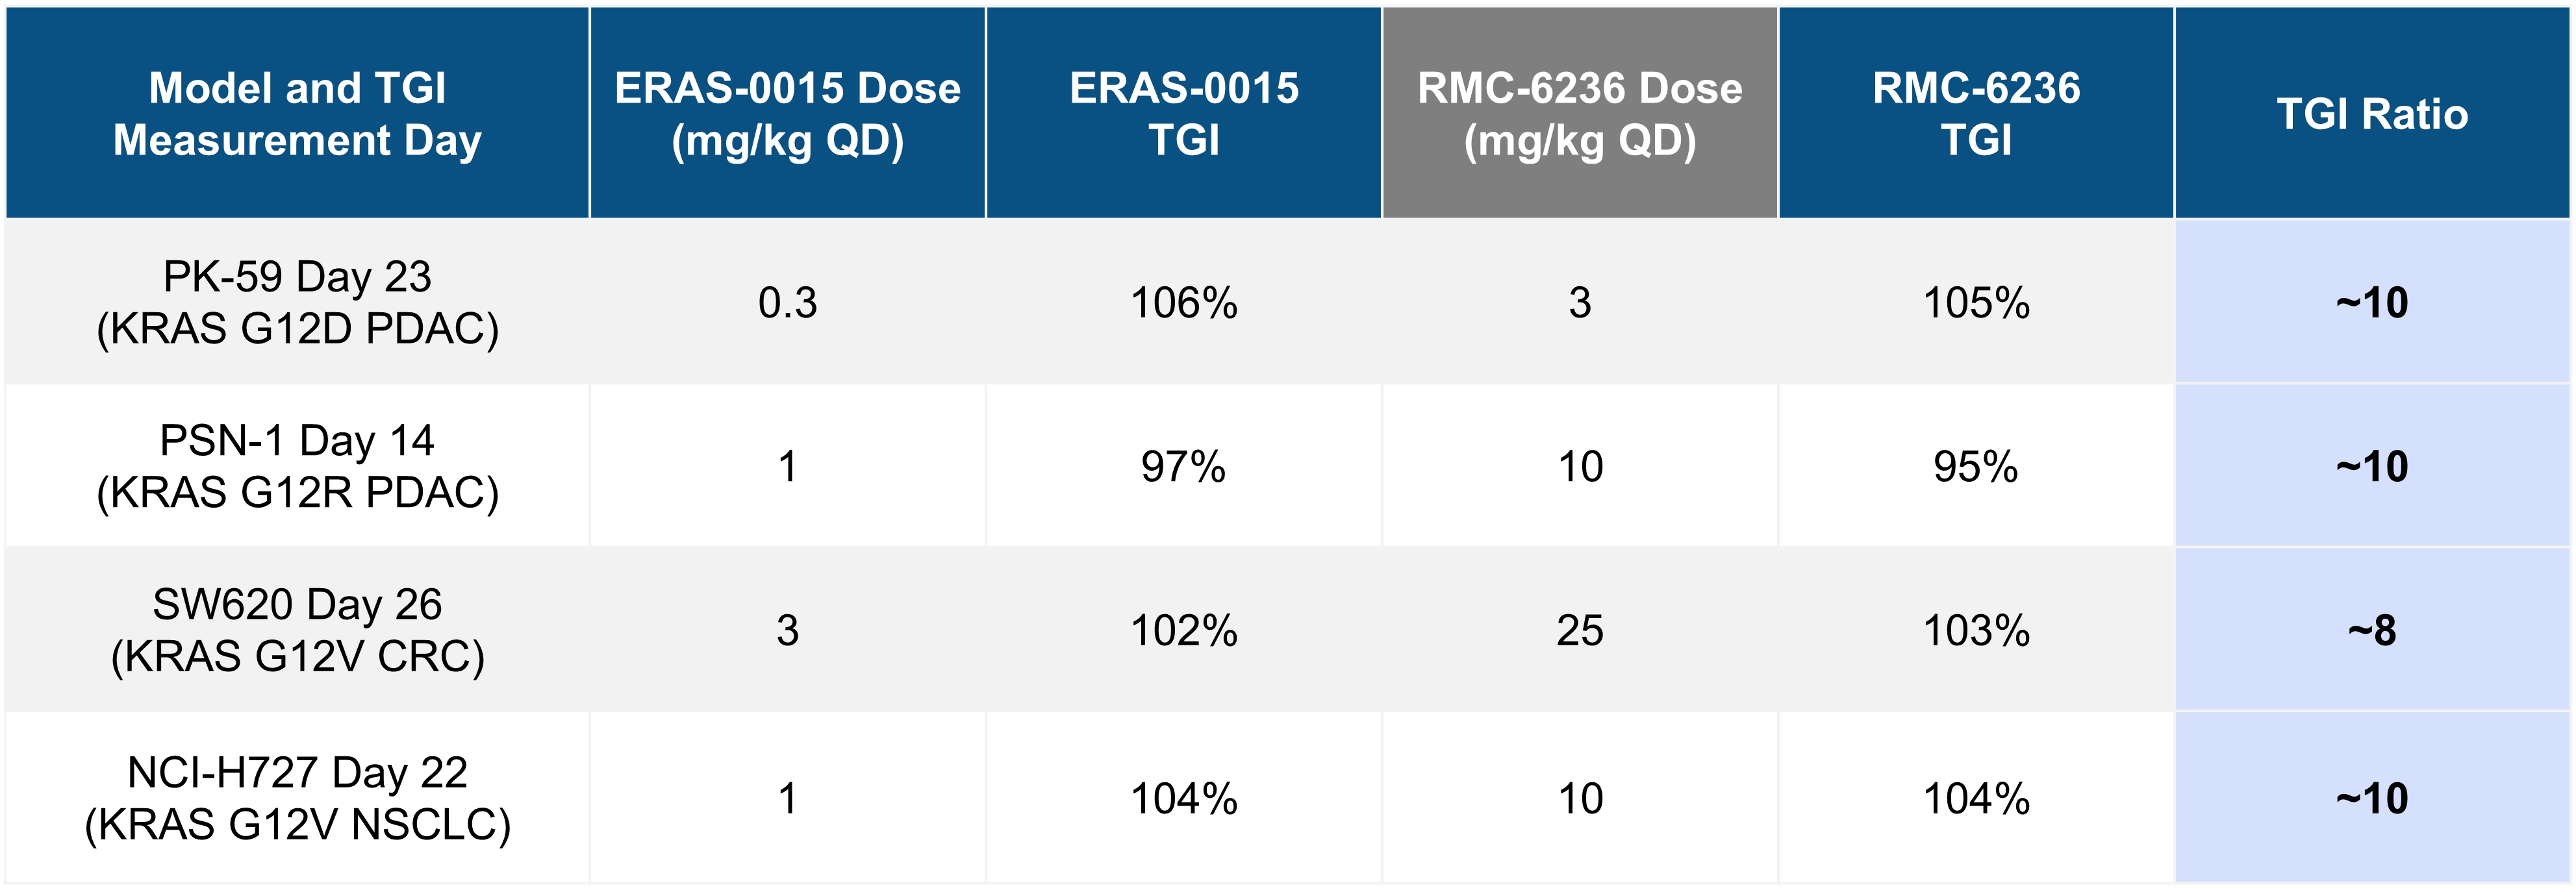Screen dimensions: 2576x892
Task: Select the 25 RMC-6236 dose value
Action: pos(1579,630)
